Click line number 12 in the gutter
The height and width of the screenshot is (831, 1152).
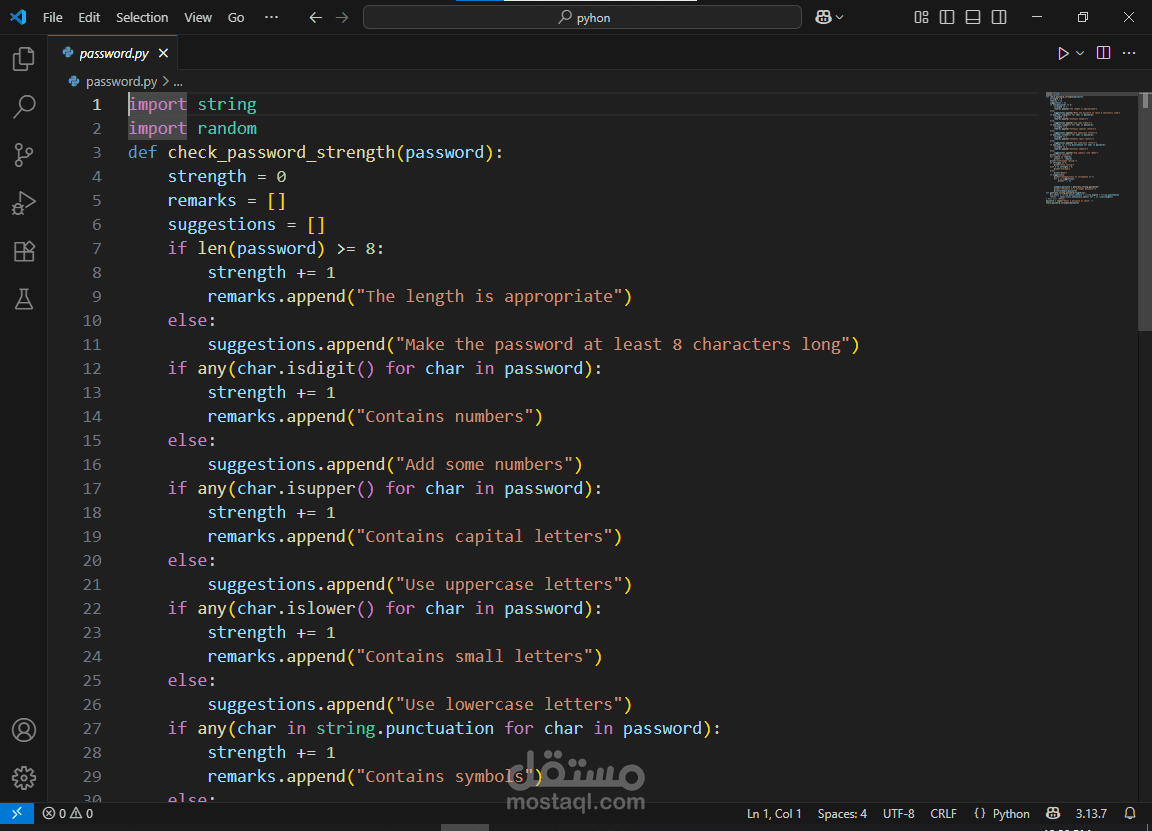92,368
